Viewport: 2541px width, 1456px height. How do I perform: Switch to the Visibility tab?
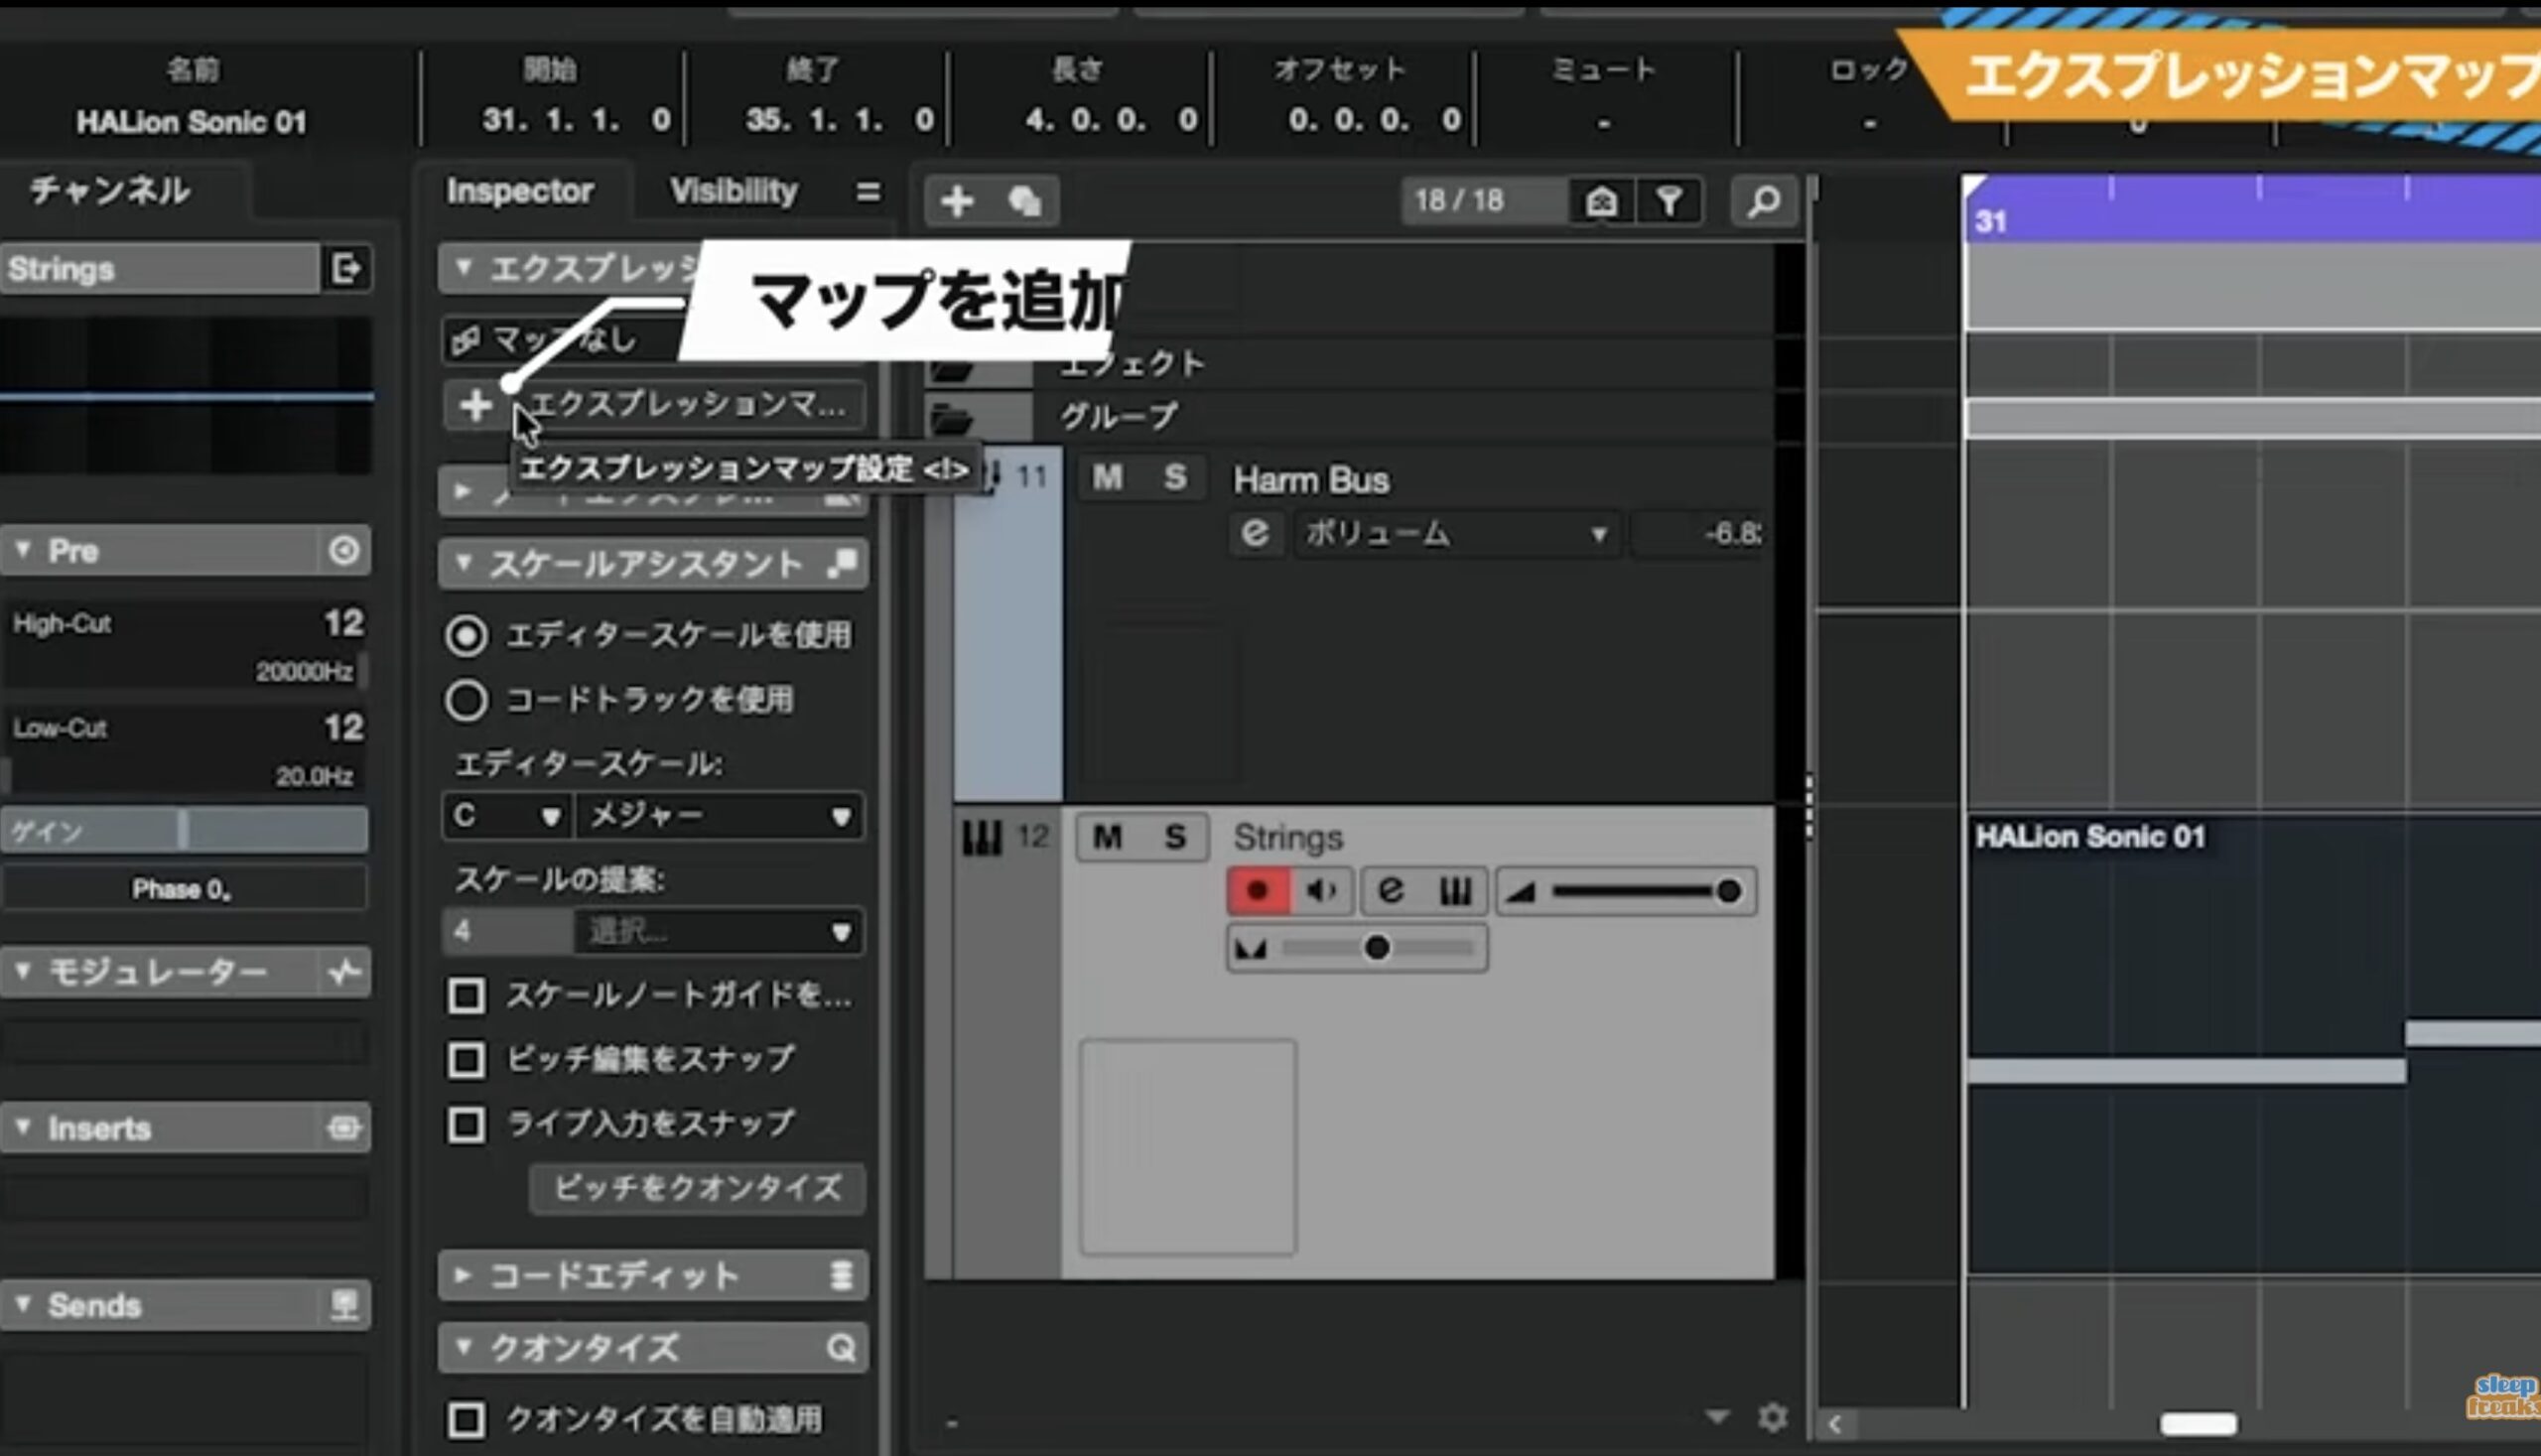click(733, 190)
